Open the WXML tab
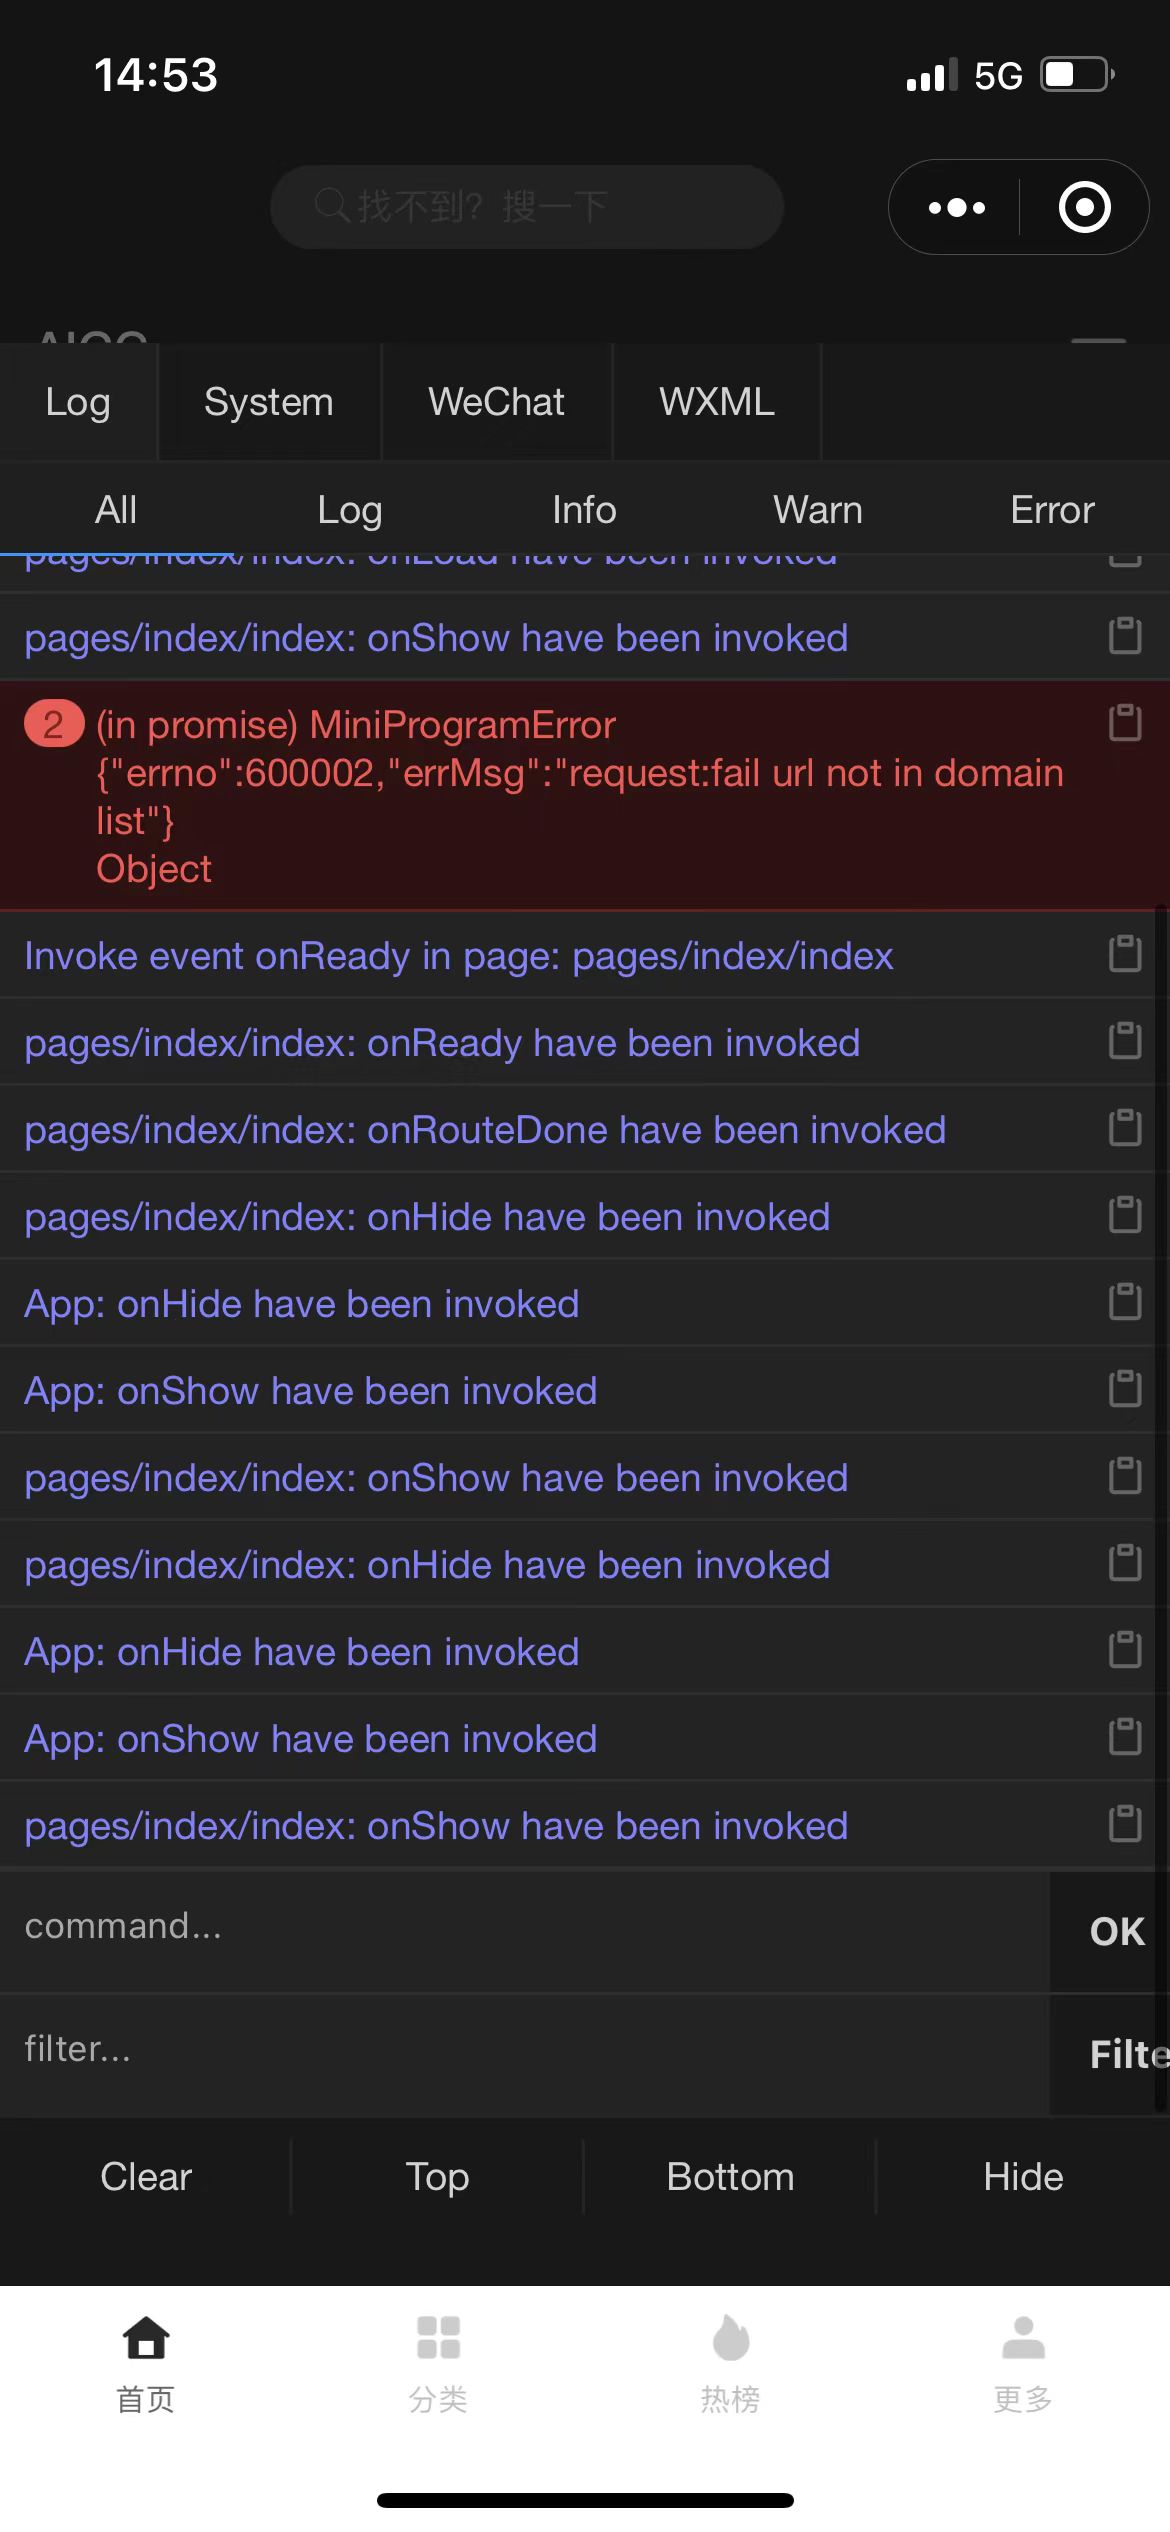The width and height of the screenshot is (1170, 2532). (716, 402)
